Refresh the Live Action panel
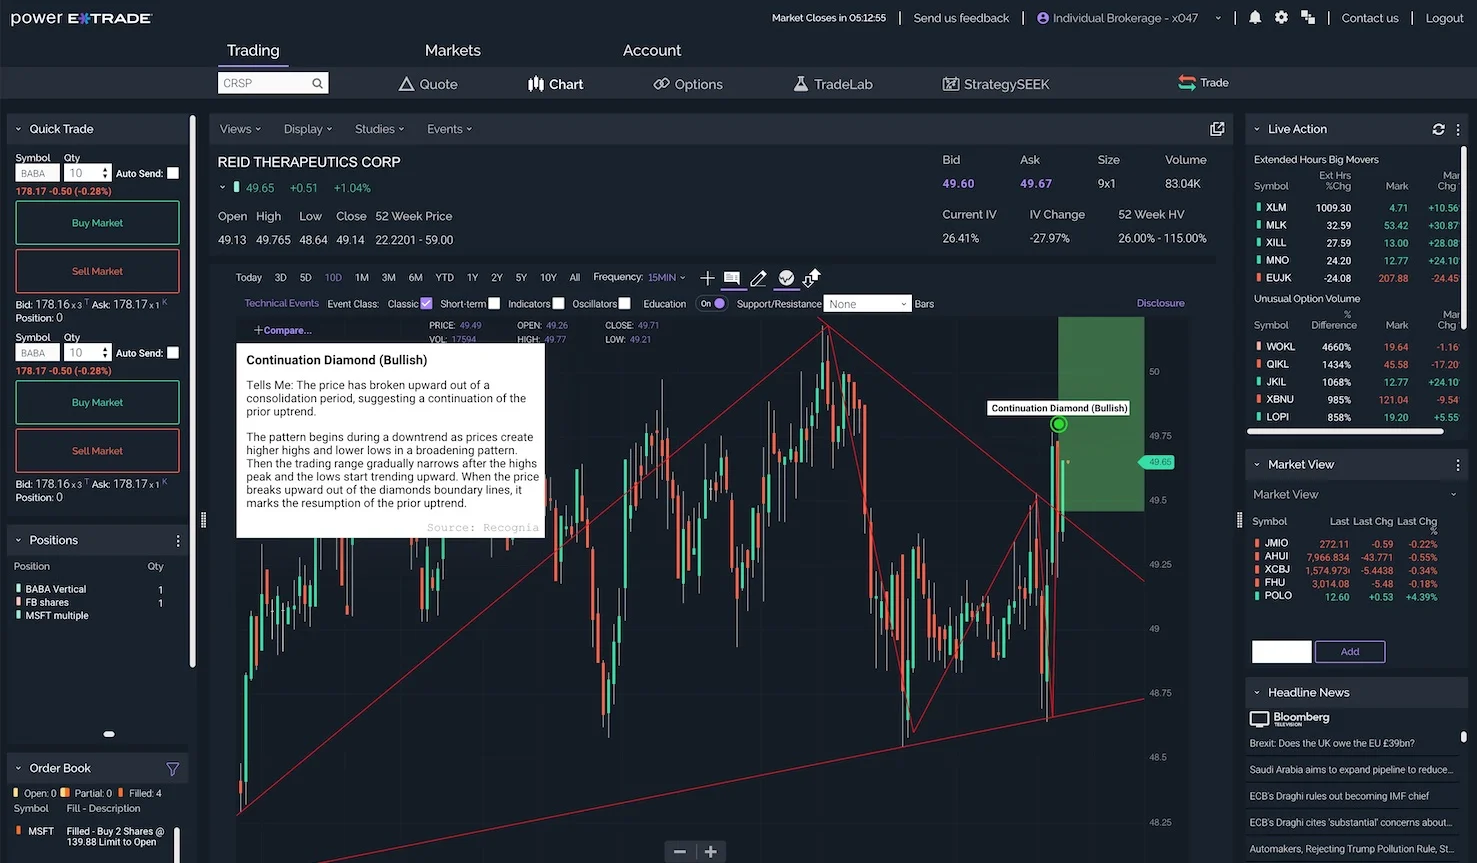The height and width of the screenshot is (863, 1477). [x=1438, y=129]
